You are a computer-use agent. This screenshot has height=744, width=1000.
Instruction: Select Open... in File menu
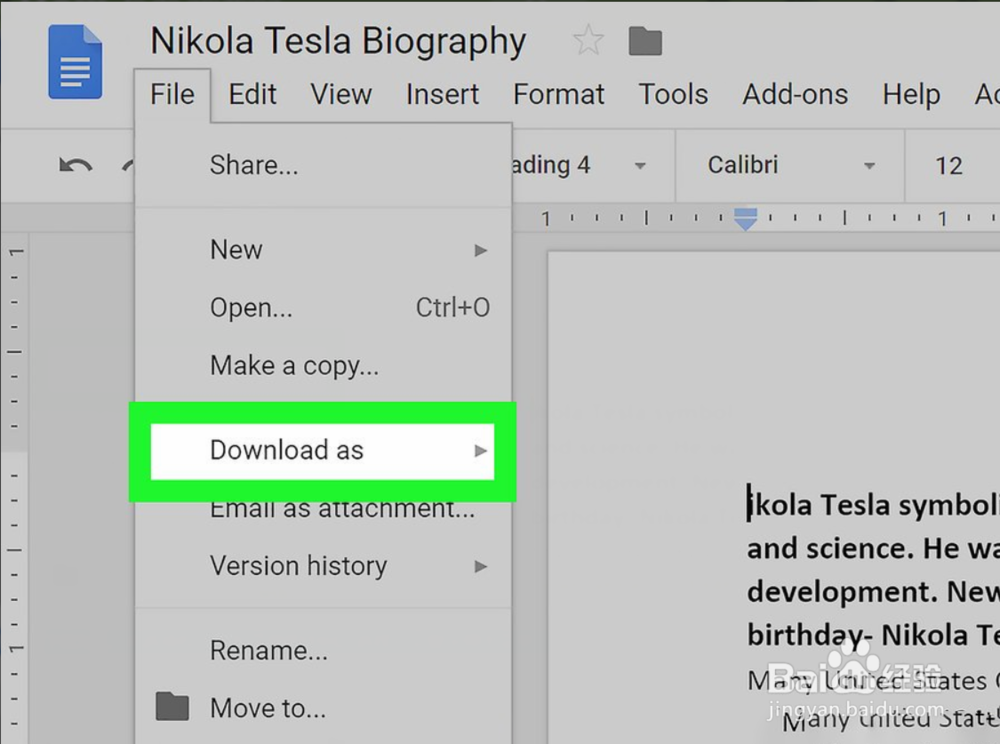323,308
